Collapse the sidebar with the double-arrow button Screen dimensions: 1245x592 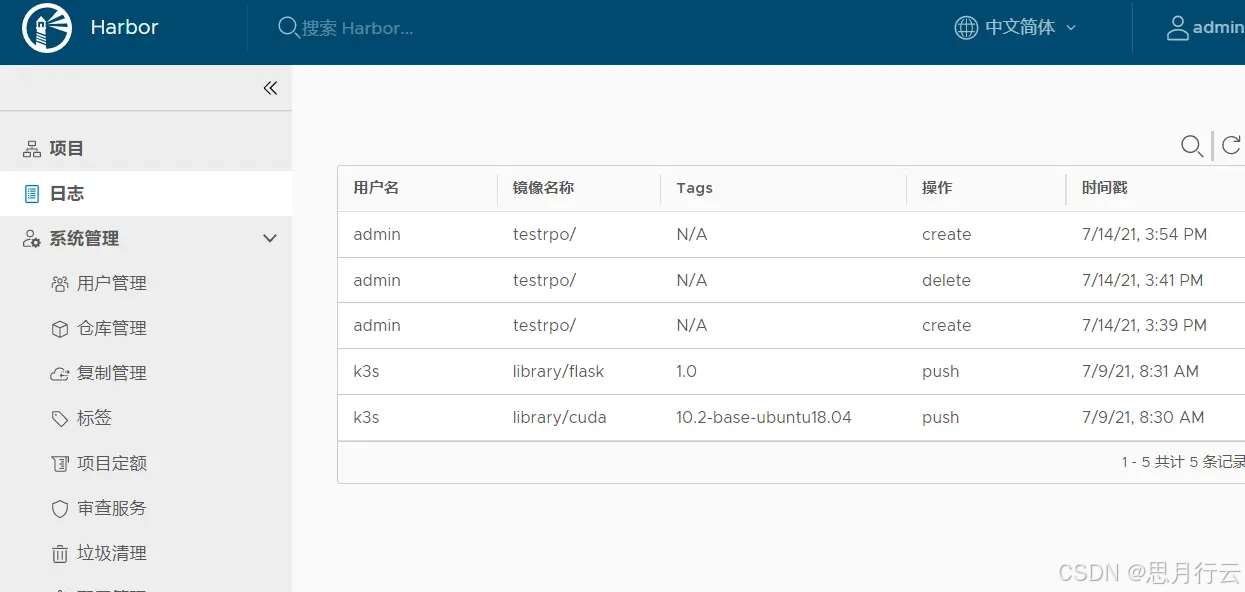[269, 88]
